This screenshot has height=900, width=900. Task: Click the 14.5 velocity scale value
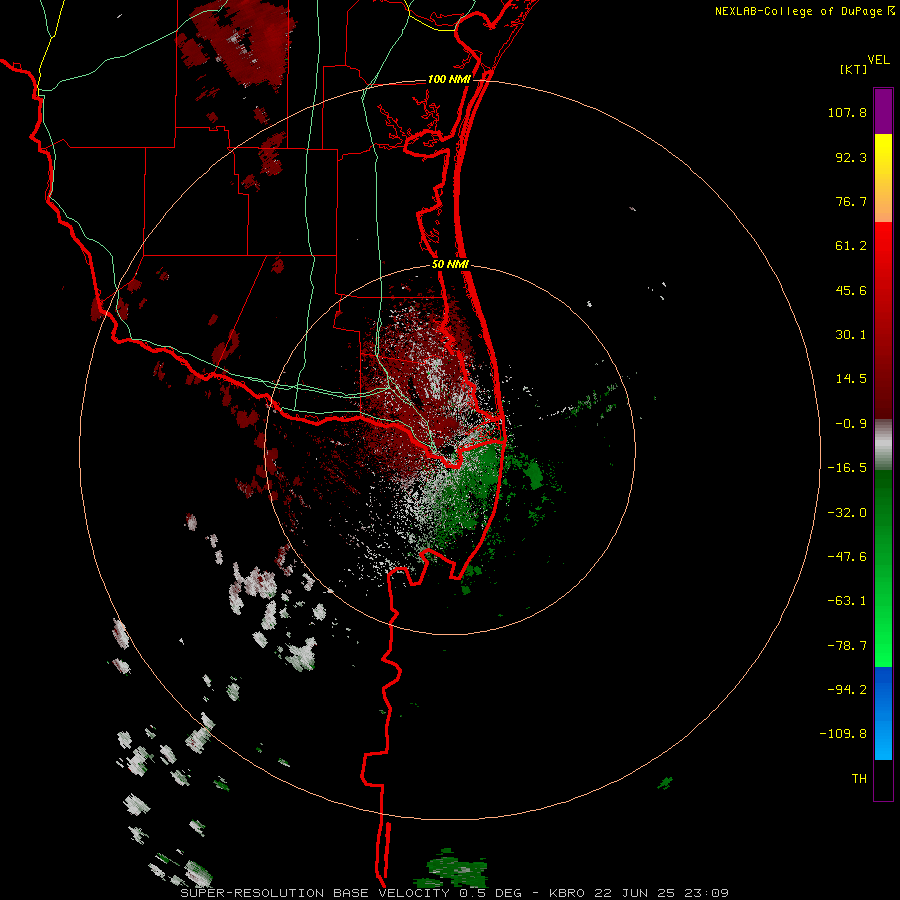click(851, 379)
